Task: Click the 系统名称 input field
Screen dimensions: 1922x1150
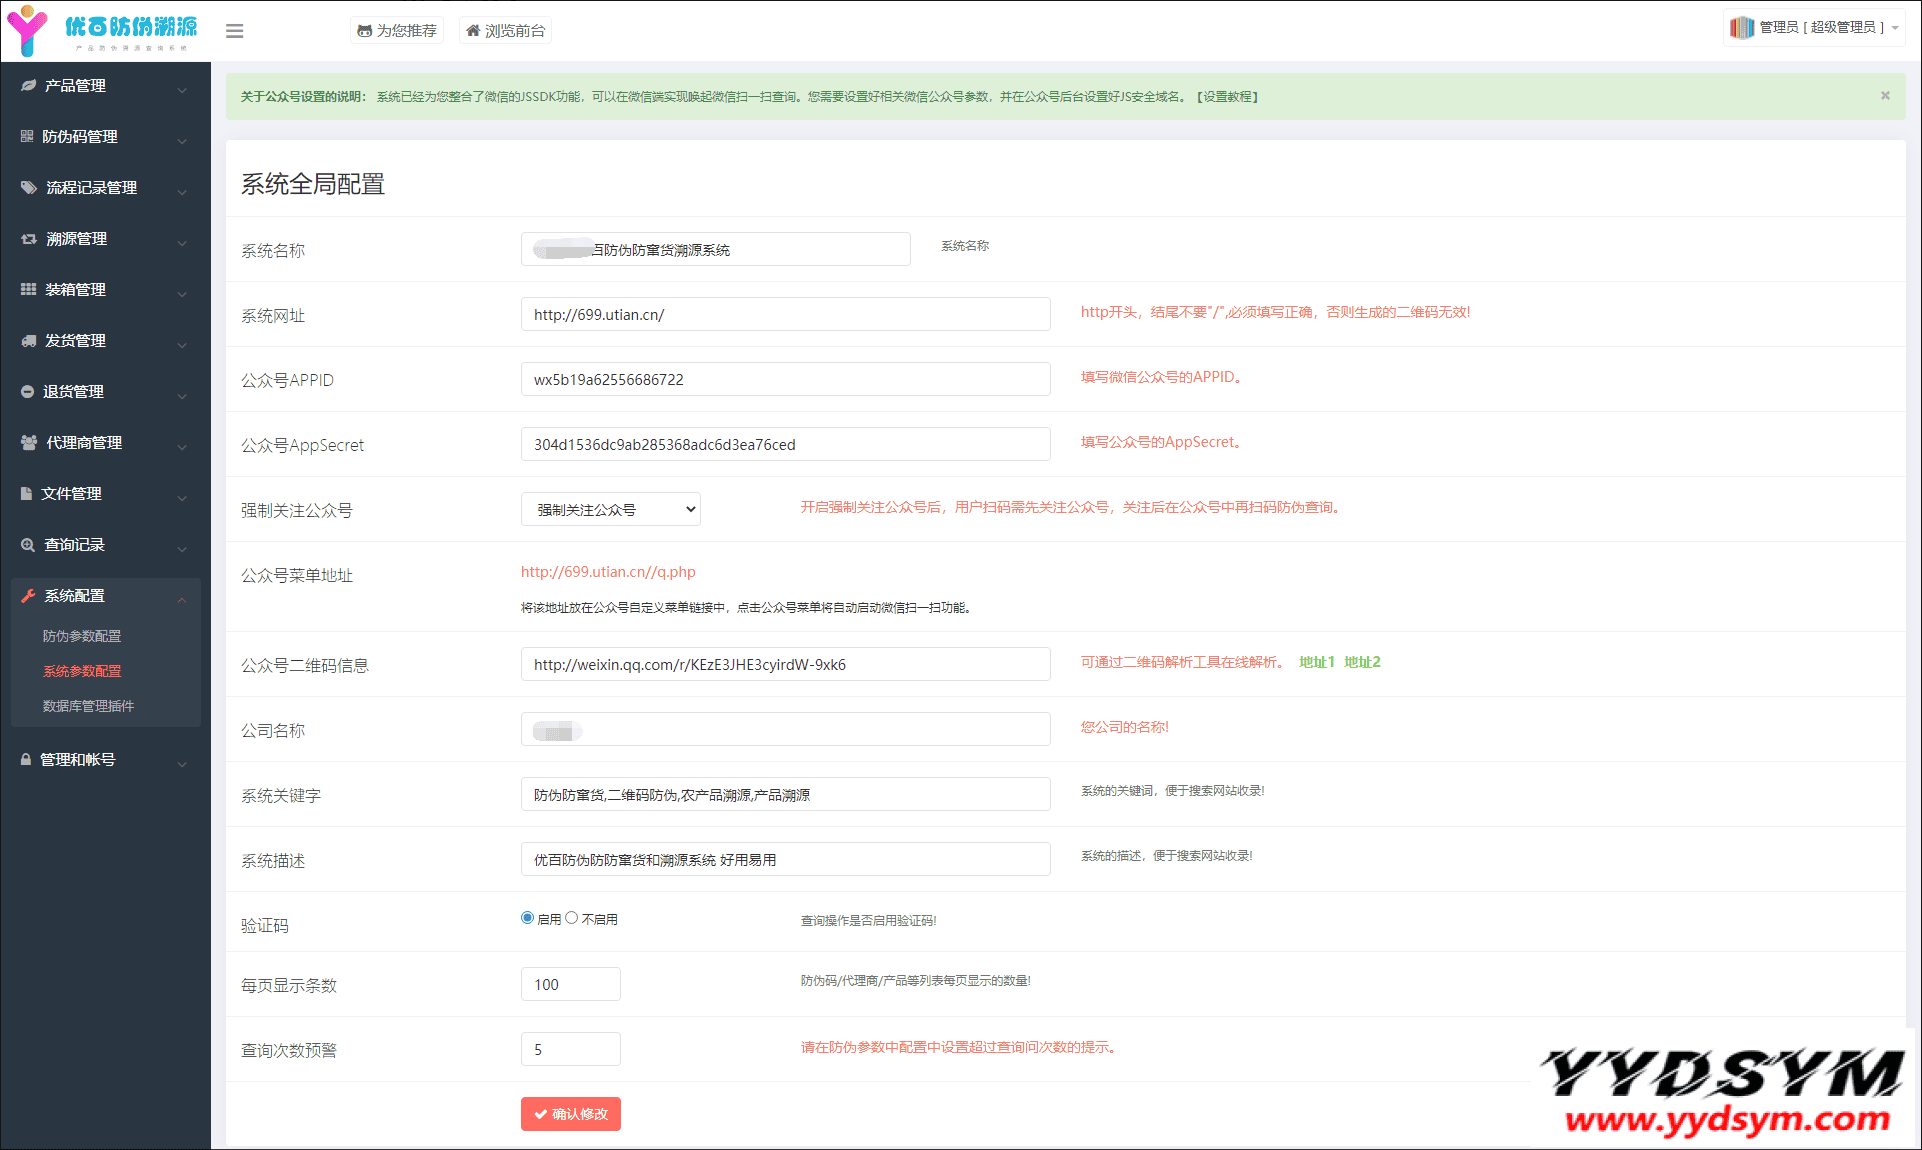Action: point(716,249)
